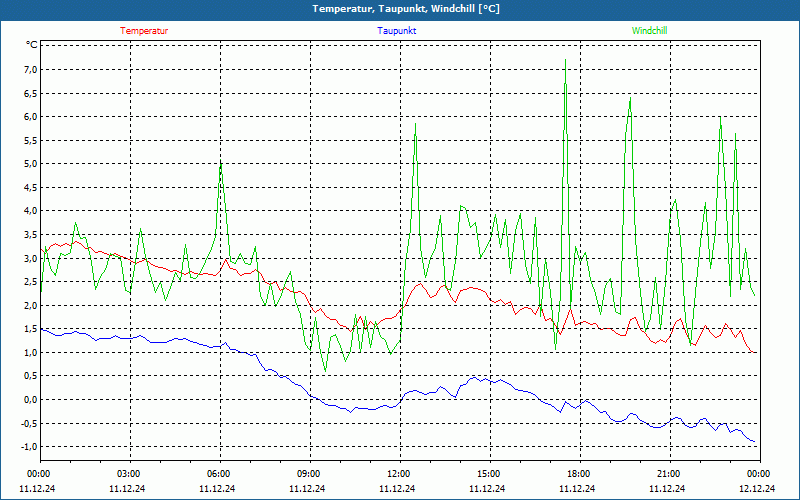Select the 21:00 time axis label
Viewport: 800px width, 500px height.
[x=669, y=474]
